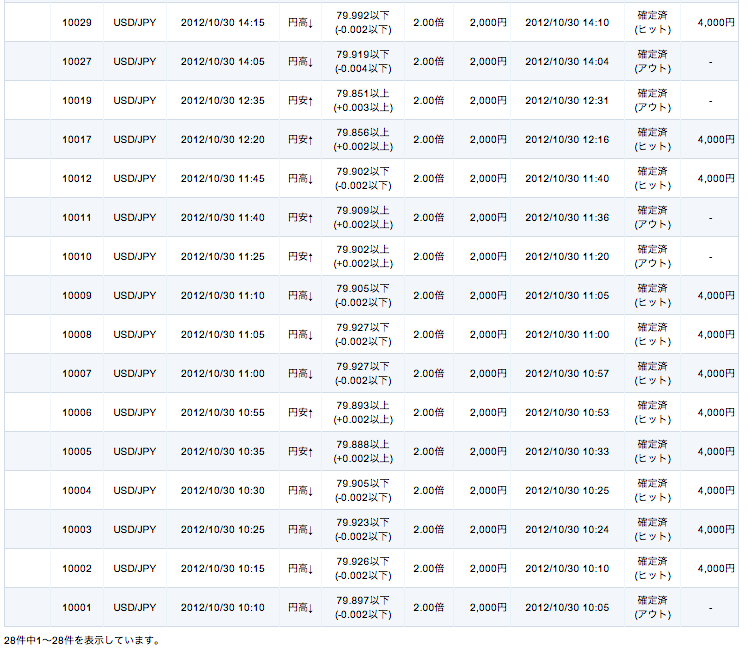The height and width of the screenshot is (653, 753).
Task: Click the 2.00倍 multiplier in row 10005
Action: pyautogui.click(x=429, y=451)
